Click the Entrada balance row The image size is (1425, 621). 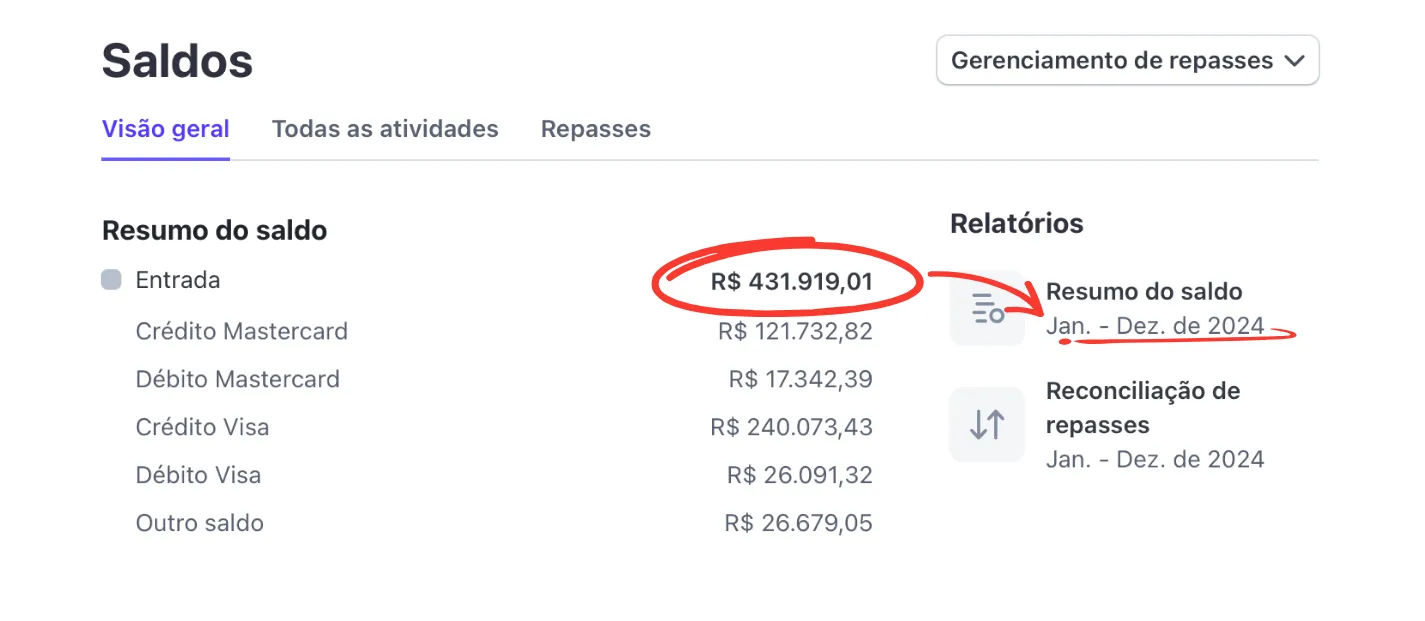tap(178, 279)
